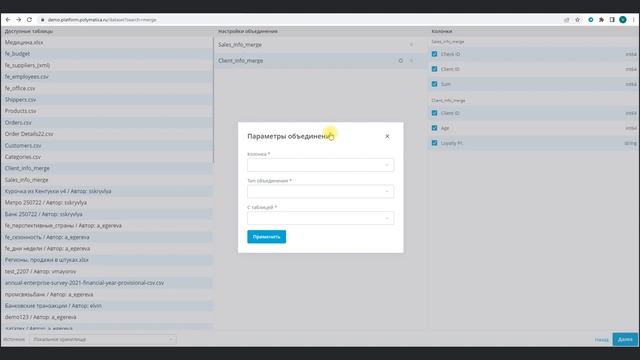Image resolution: width=640 pixels, height=360 pixels.
Task: Go forward in the browser
Action: point(19,20)
